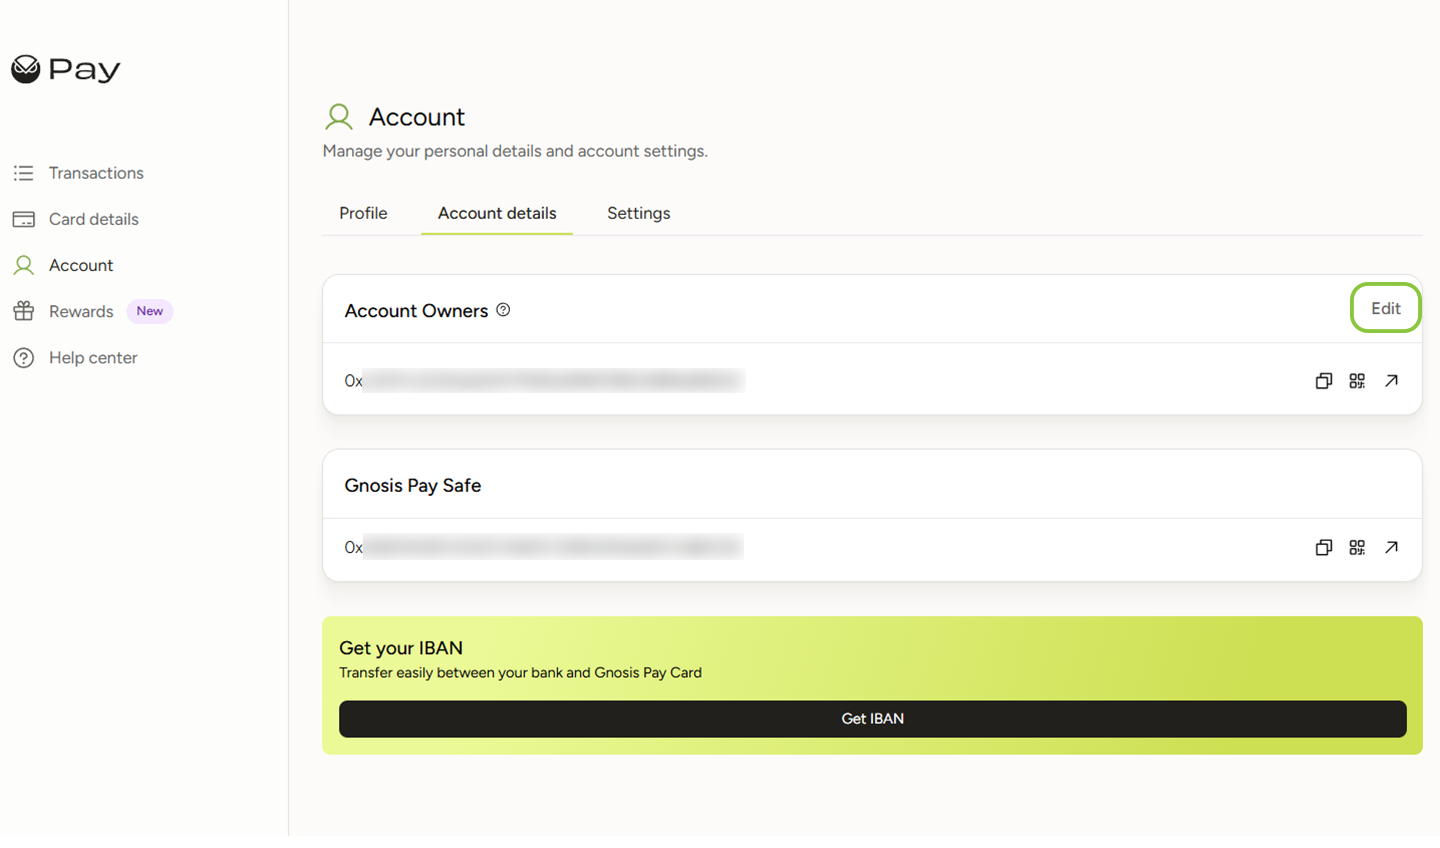This screenshot has width=1440, height=848.
Task: Open Card details in sidebar
Action: click(x=94, y=219)
